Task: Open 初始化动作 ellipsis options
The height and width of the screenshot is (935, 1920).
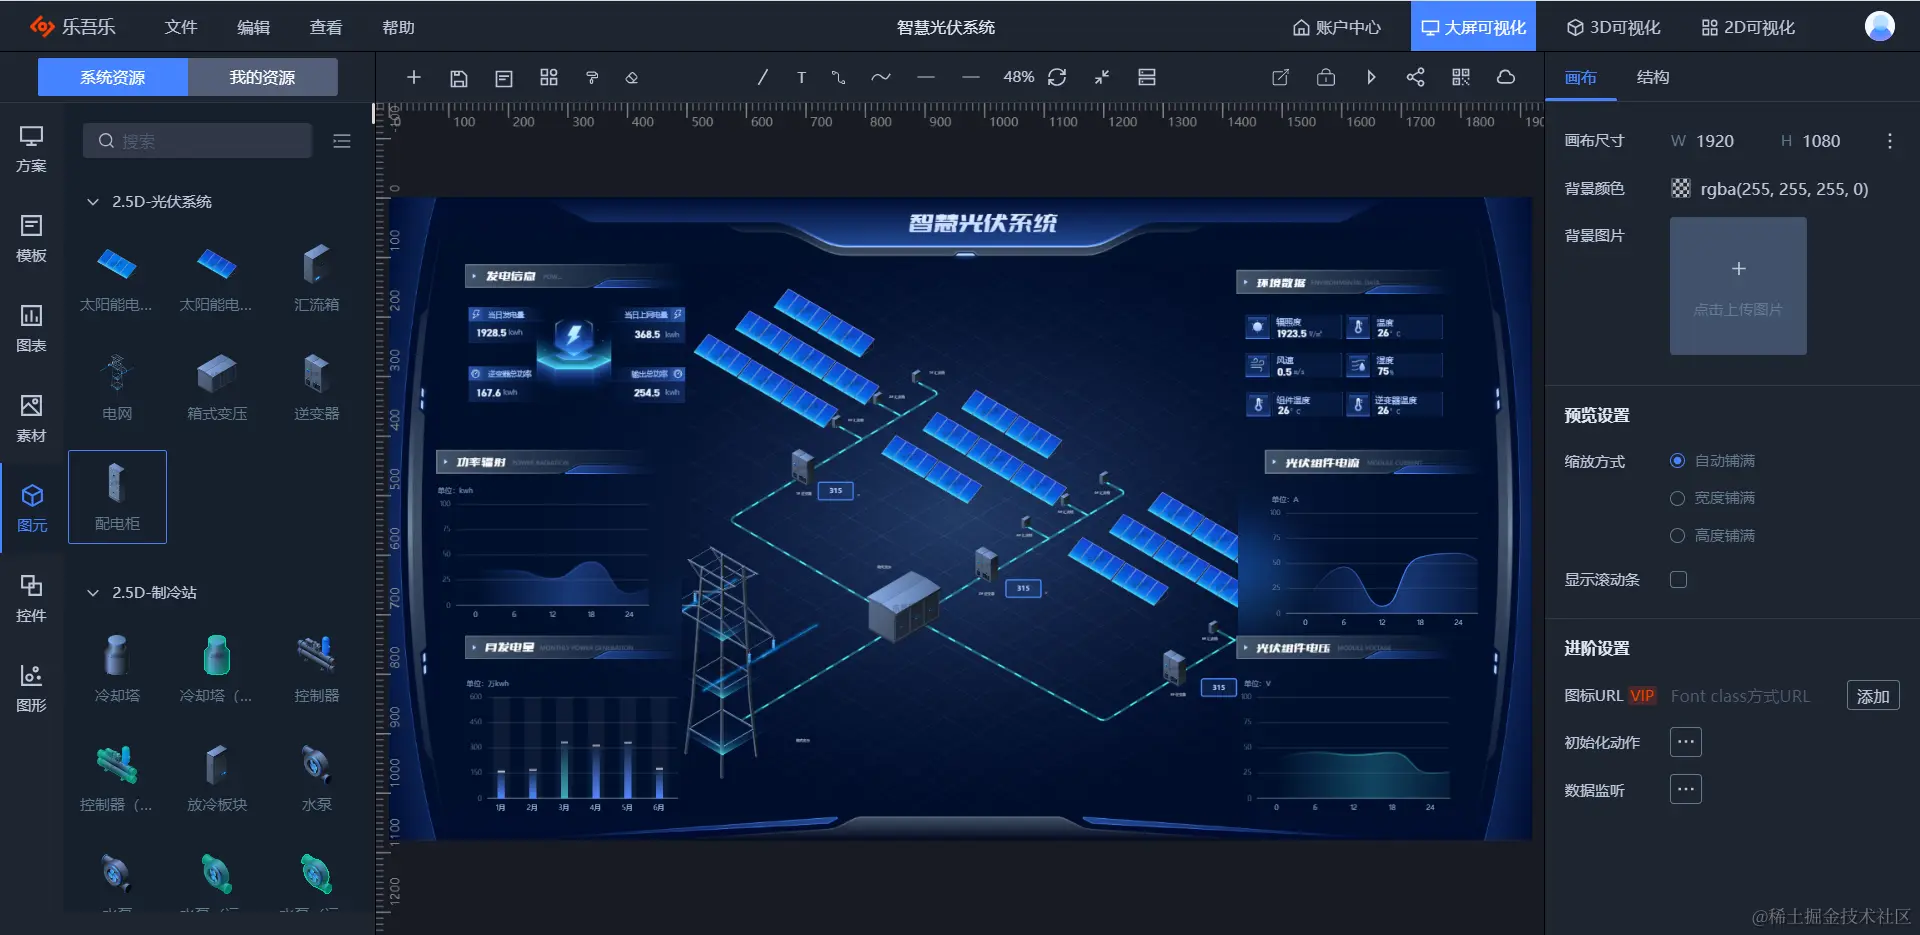Action: point(1686,742)
